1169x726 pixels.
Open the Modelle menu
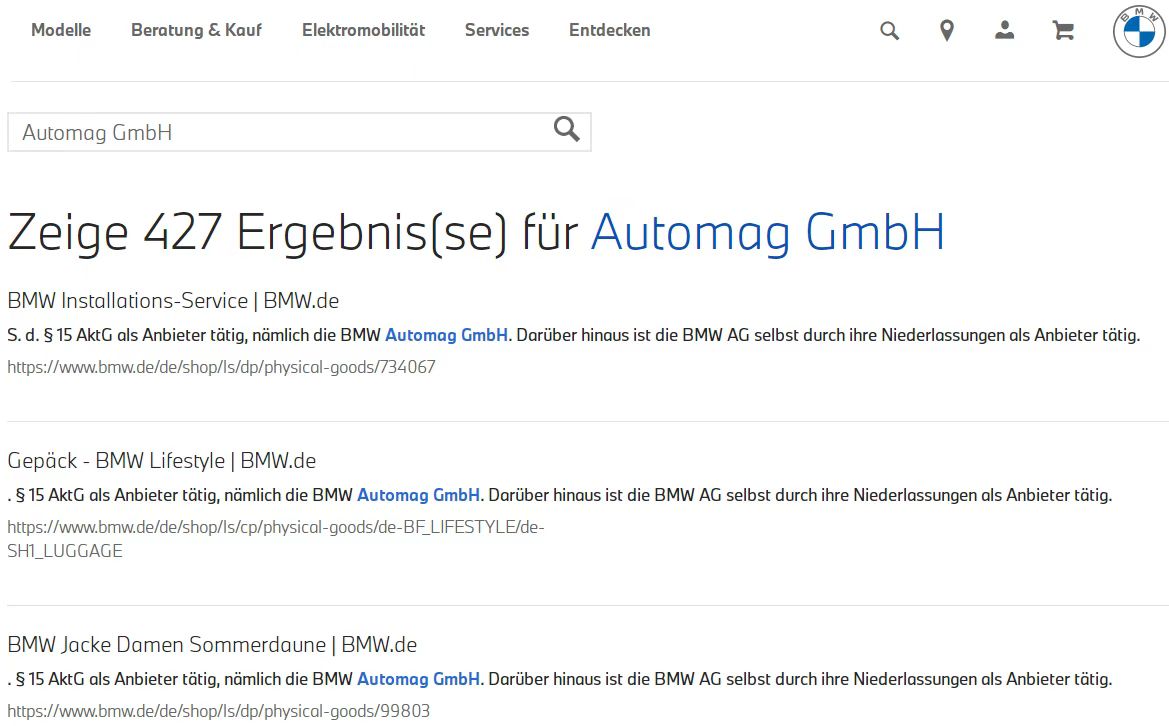(61, 30)
